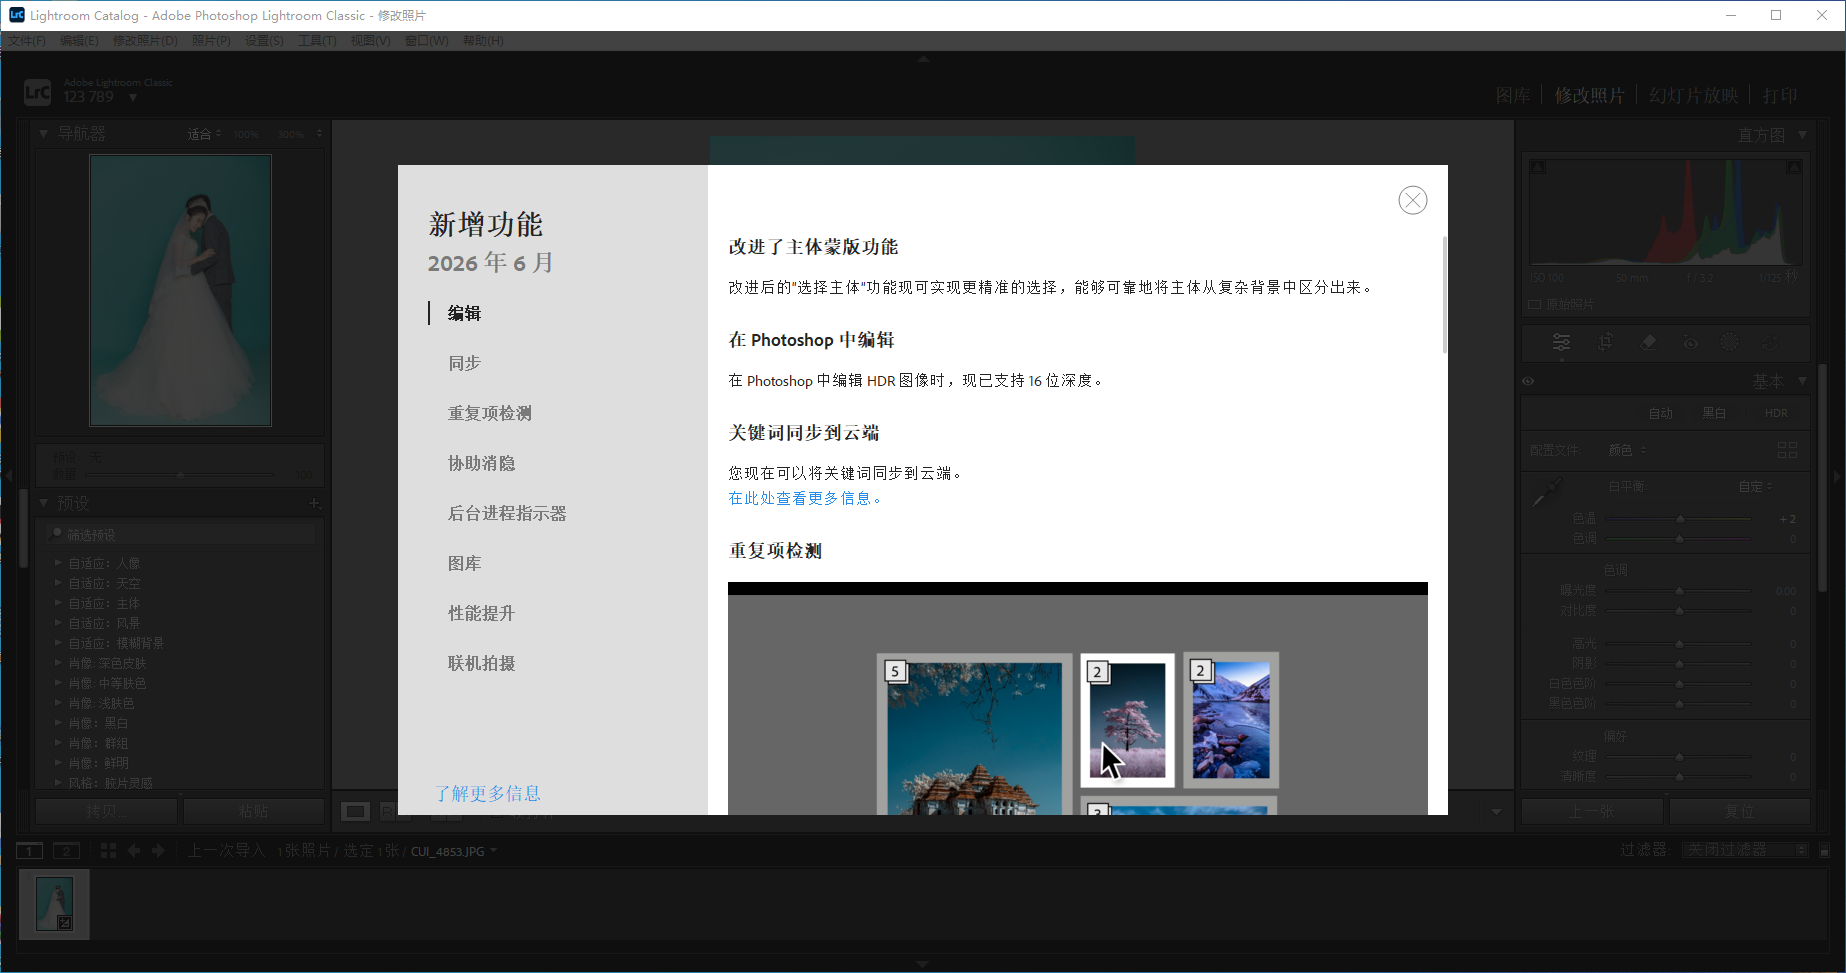Open the 配置文件 颜色 dropdown

pos(1627,450)
